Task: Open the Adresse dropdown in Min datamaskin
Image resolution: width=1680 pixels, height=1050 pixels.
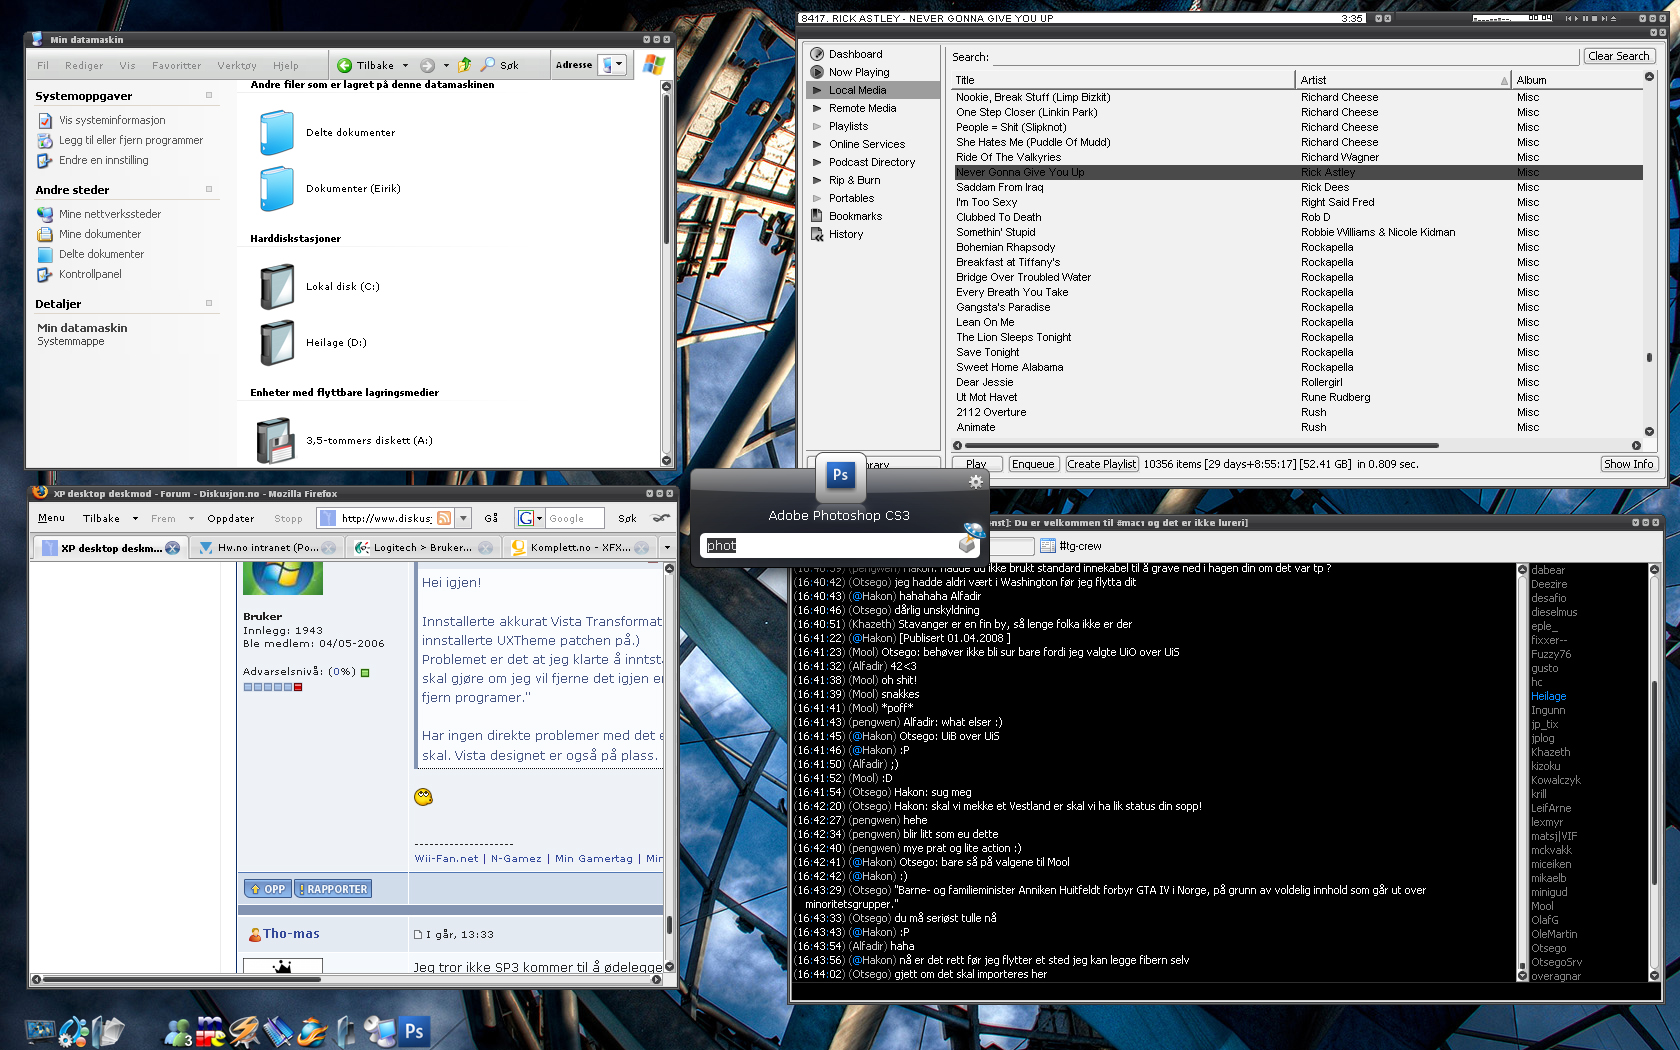Action: [x=619, y=65]
